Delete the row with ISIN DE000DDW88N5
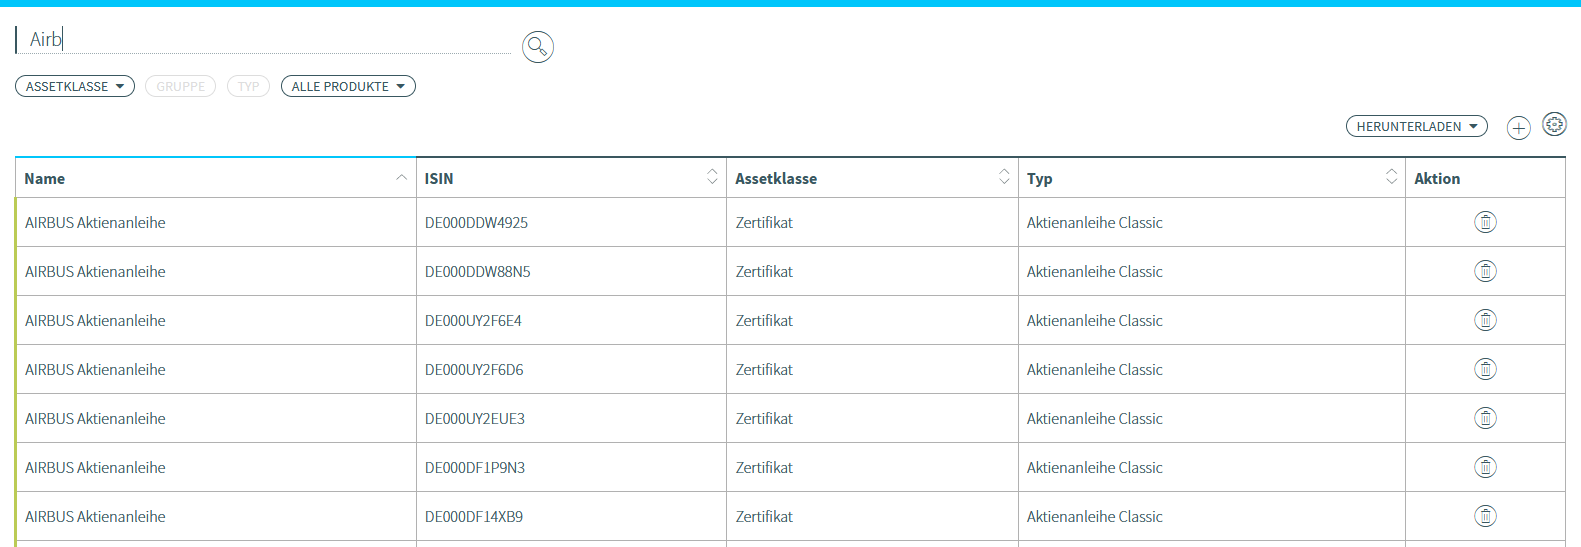The image size is (1581, 547). (1485, 271)
